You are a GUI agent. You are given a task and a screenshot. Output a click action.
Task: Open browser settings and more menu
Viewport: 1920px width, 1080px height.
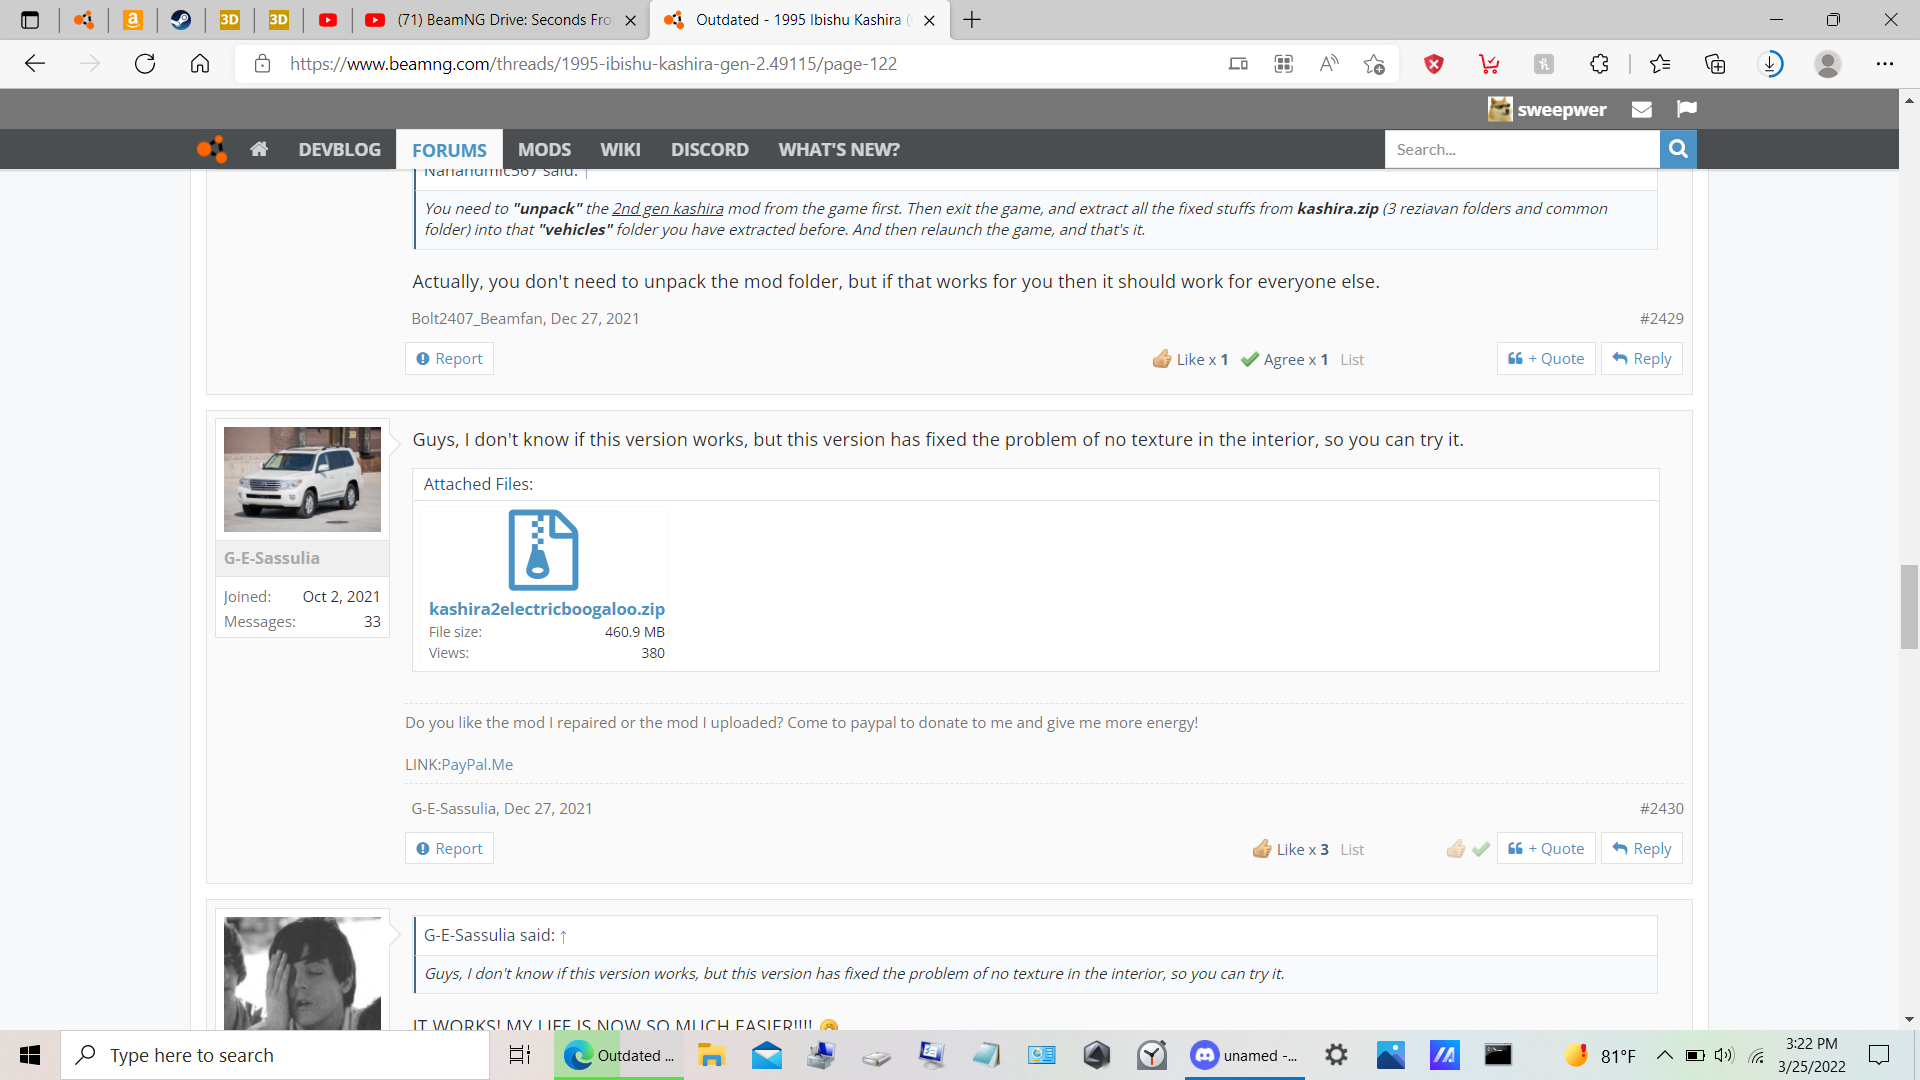1884,64
